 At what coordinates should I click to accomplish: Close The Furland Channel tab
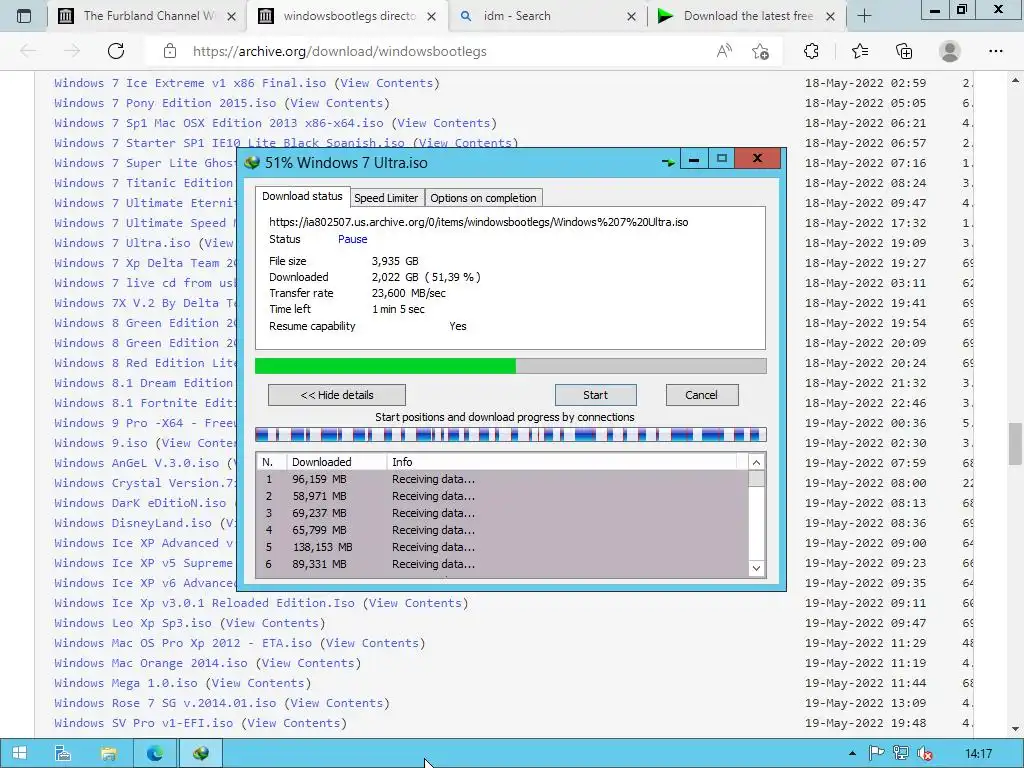pos(231,16)
